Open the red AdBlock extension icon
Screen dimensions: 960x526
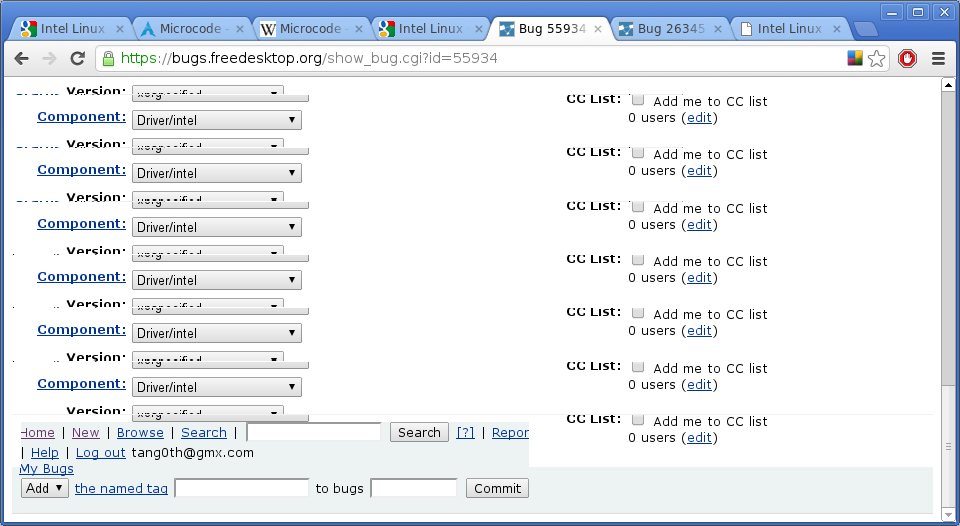tap(907, 59)
